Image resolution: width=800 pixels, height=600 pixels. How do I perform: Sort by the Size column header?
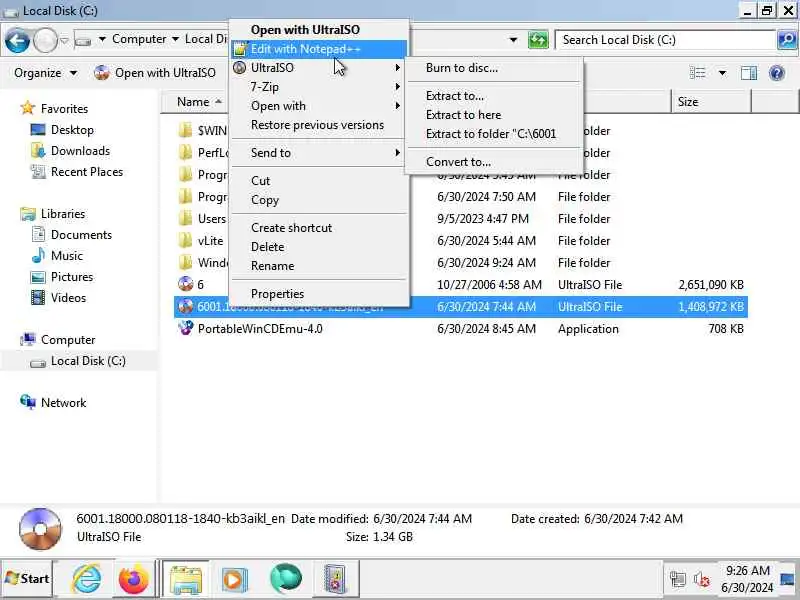click(x=711, y=102)
